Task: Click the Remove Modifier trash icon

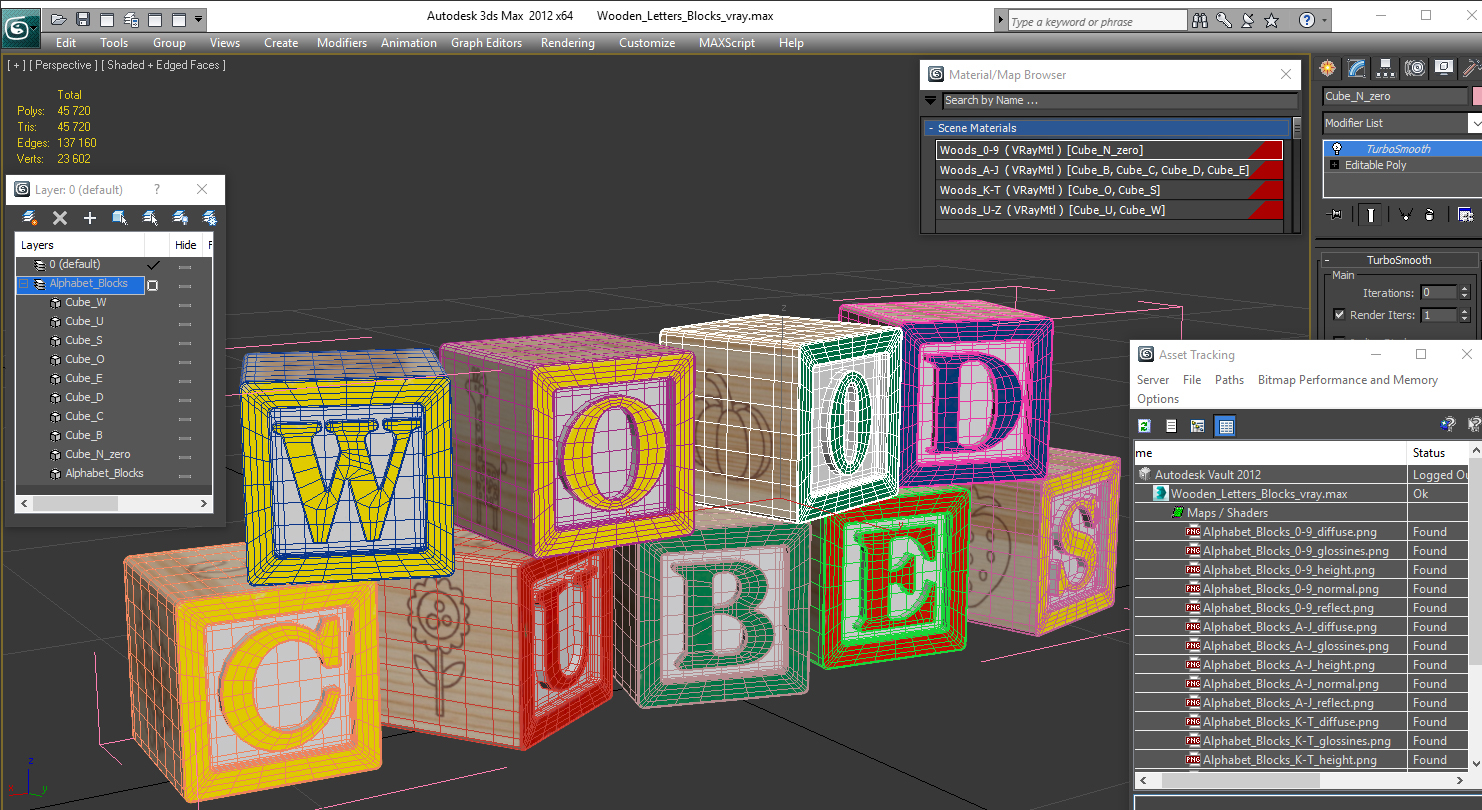Action: [x=1429, y=214]
